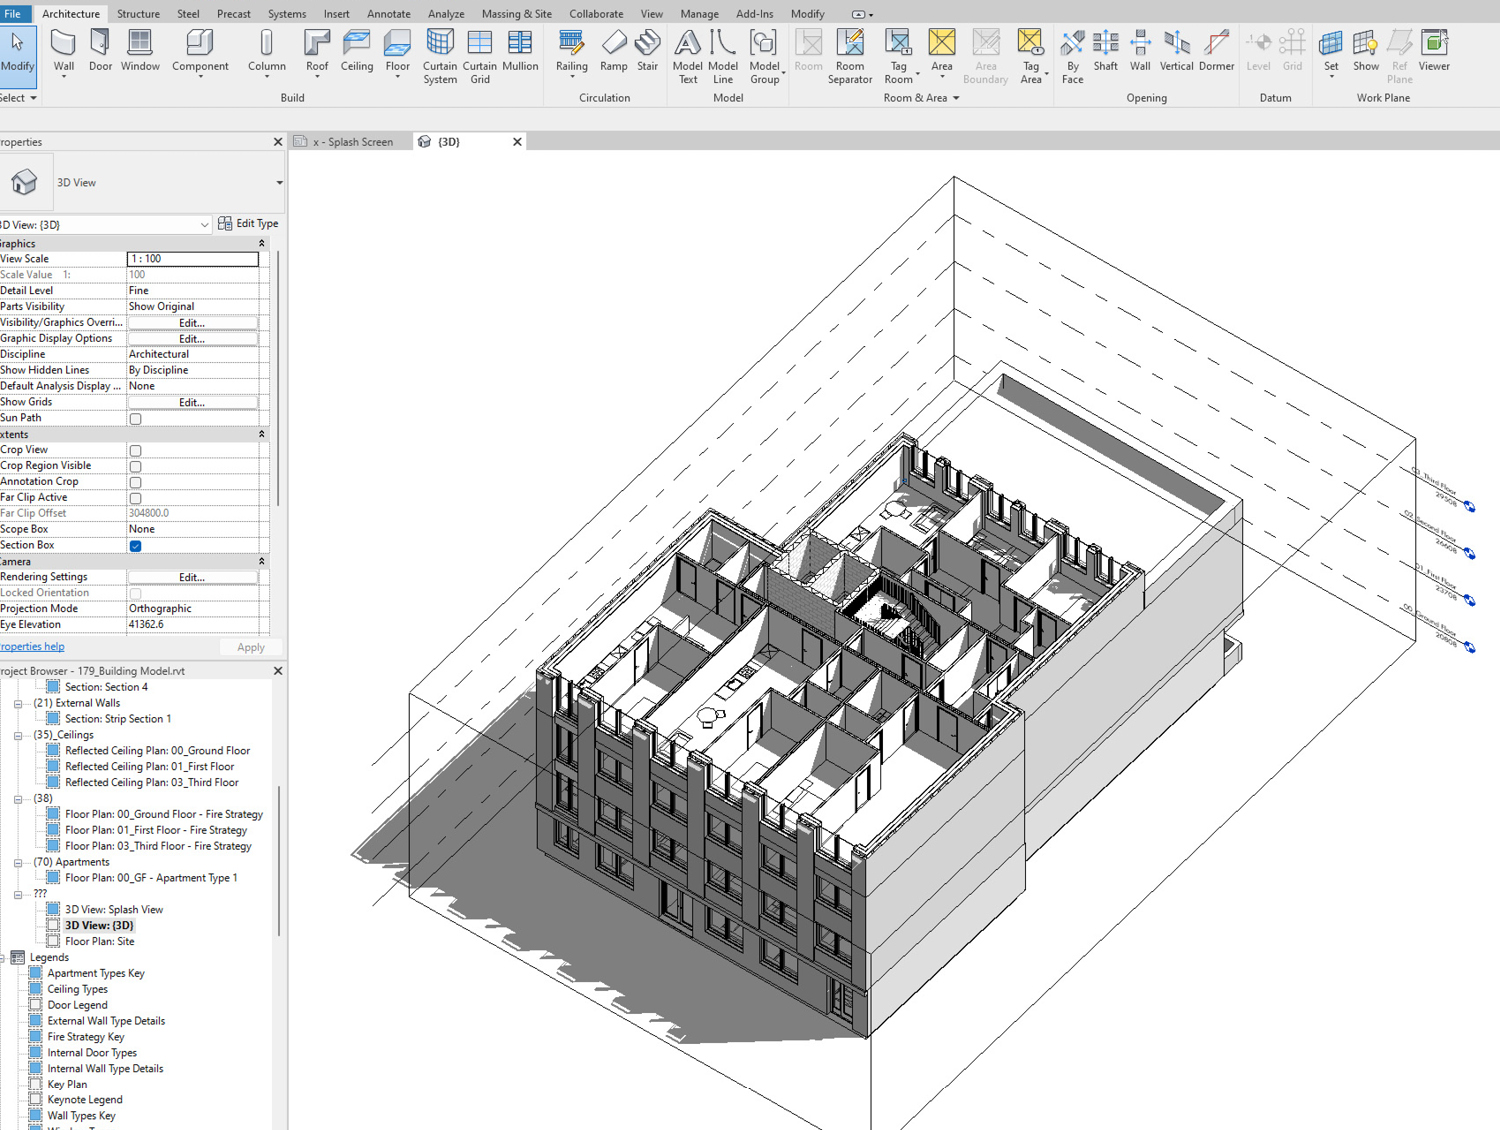This screenshot has height=1130, width=1500.
Task: Open the Shaft opening tool
Action: click(1105, 50)
